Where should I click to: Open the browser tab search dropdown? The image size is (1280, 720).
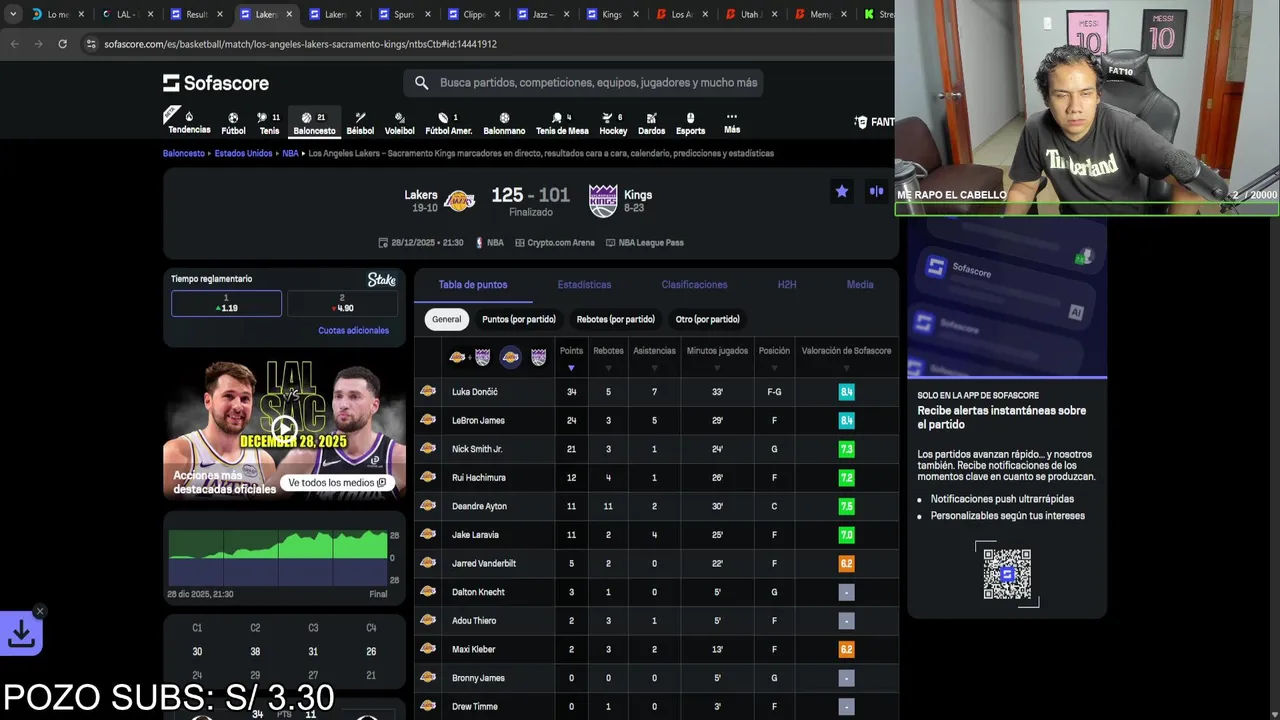[12, 14]
